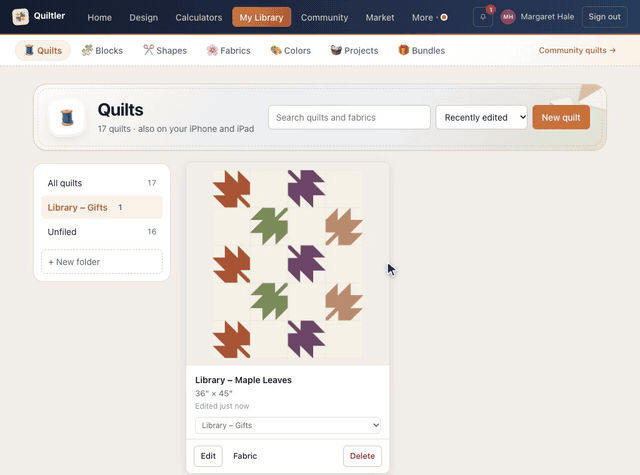The height and width of the screenshot is (475, 640).
Task: Select the Library – Gifts folder in the sidebar
Action: click(102, 207)
